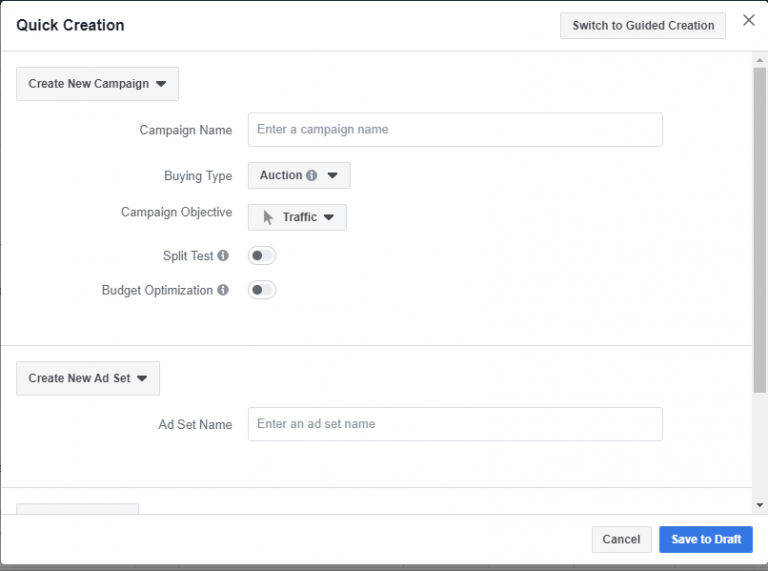Open the Buying Type Auction dropdown
The width and height of the screenshot is (768, 571).
coord(299,175)
